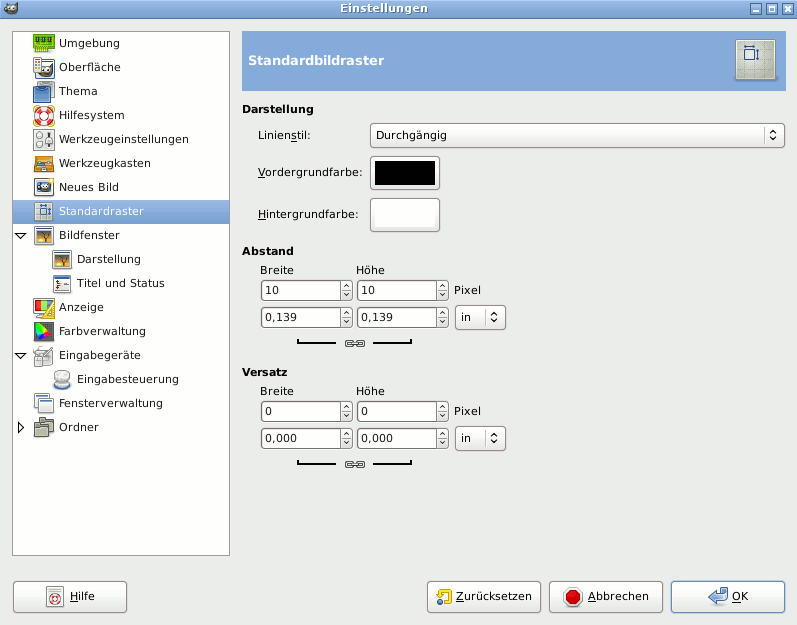Collapse the Bildfenster tree node

coord(21,236)
